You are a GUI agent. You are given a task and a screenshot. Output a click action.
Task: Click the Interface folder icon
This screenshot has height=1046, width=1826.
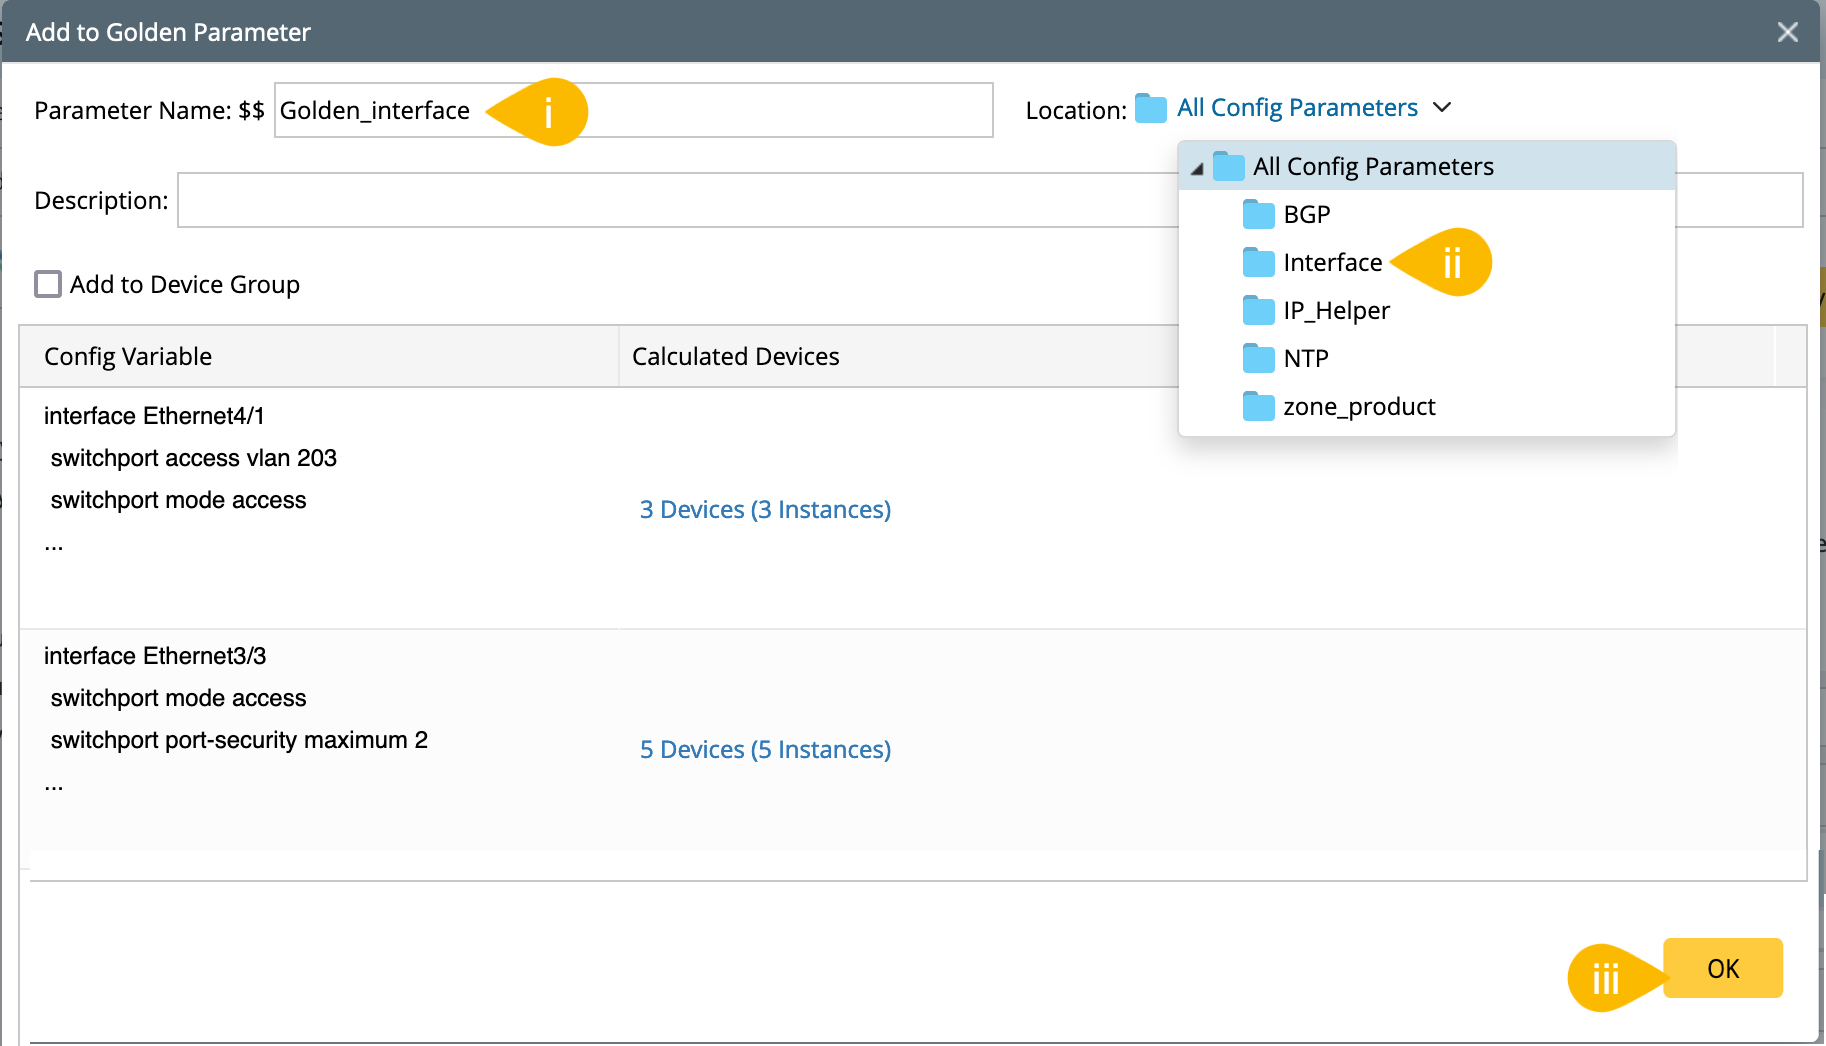tap(1258, 262)
